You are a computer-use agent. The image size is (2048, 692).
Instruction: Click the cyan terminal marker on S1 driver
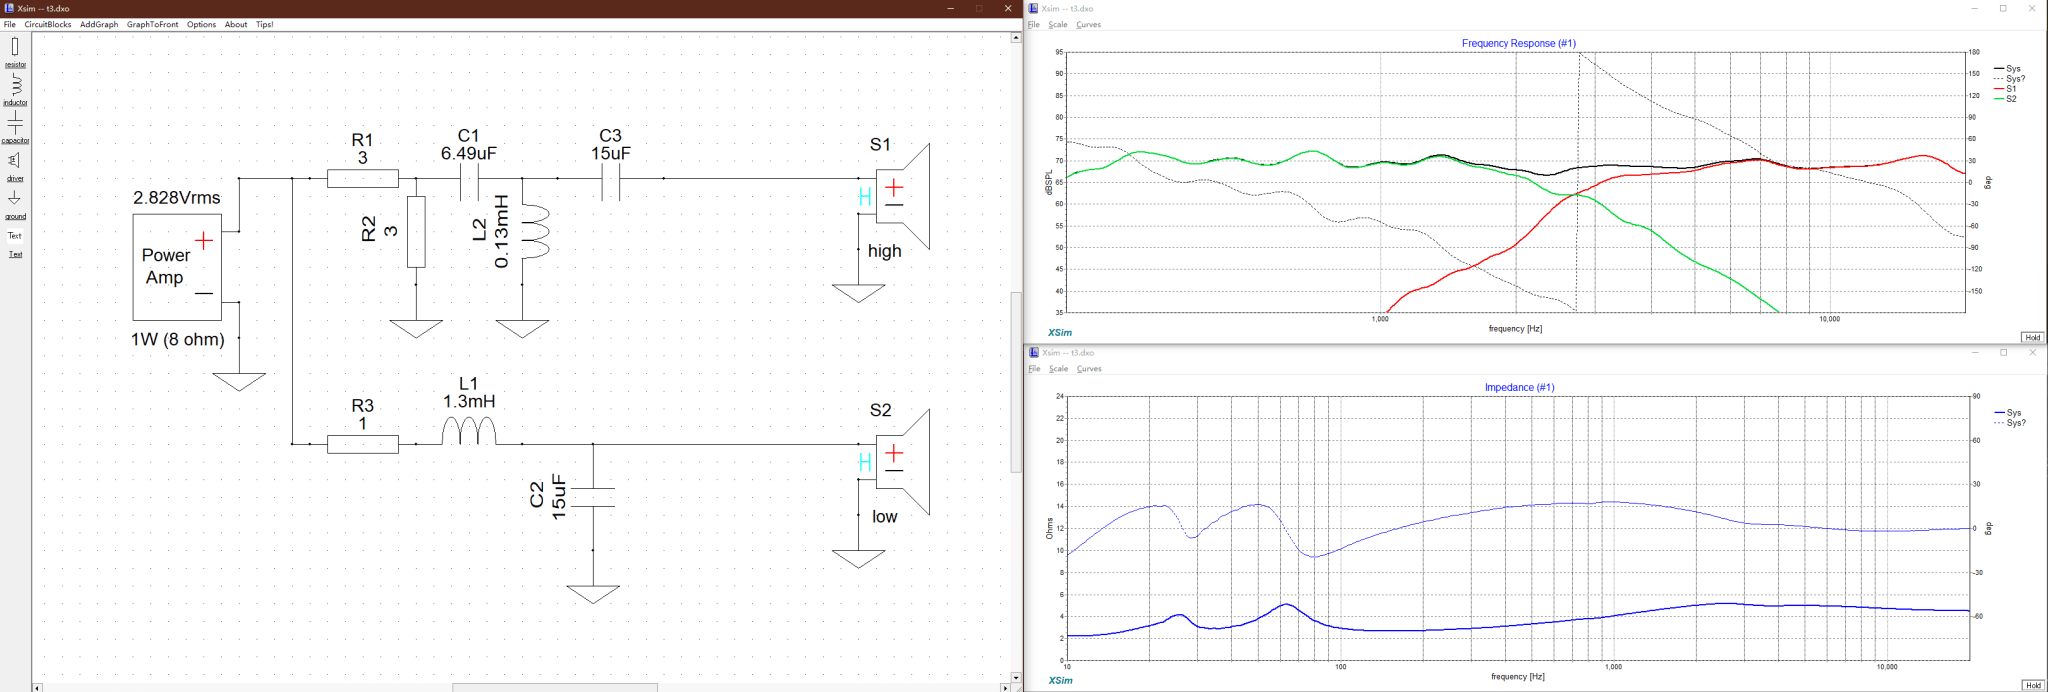pyautogui.click(x=865, y=197)
